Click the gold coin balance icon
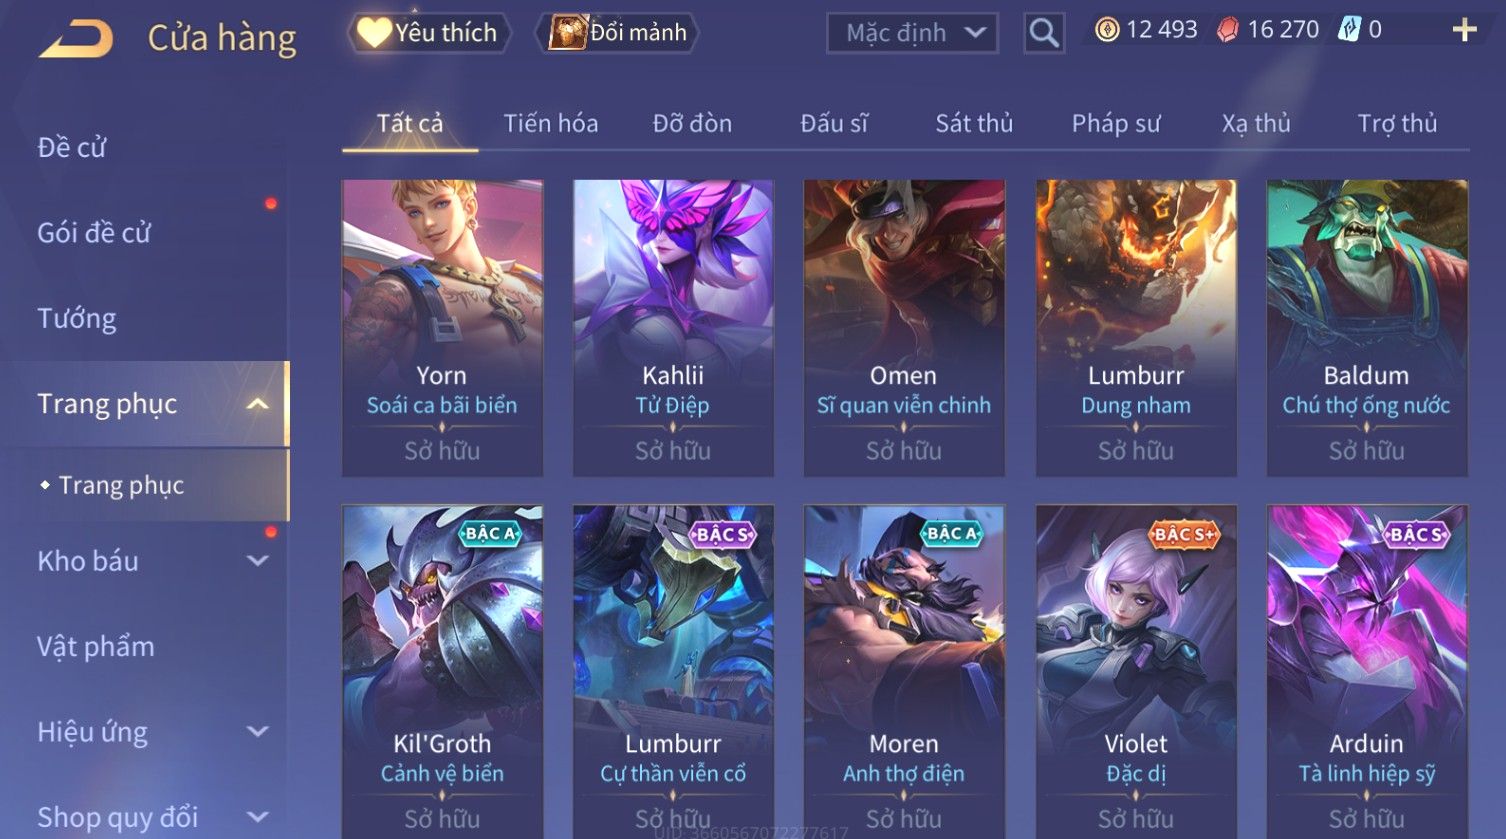The width and height of the screenshot is (1506, 839). (x=1106, y=30)
